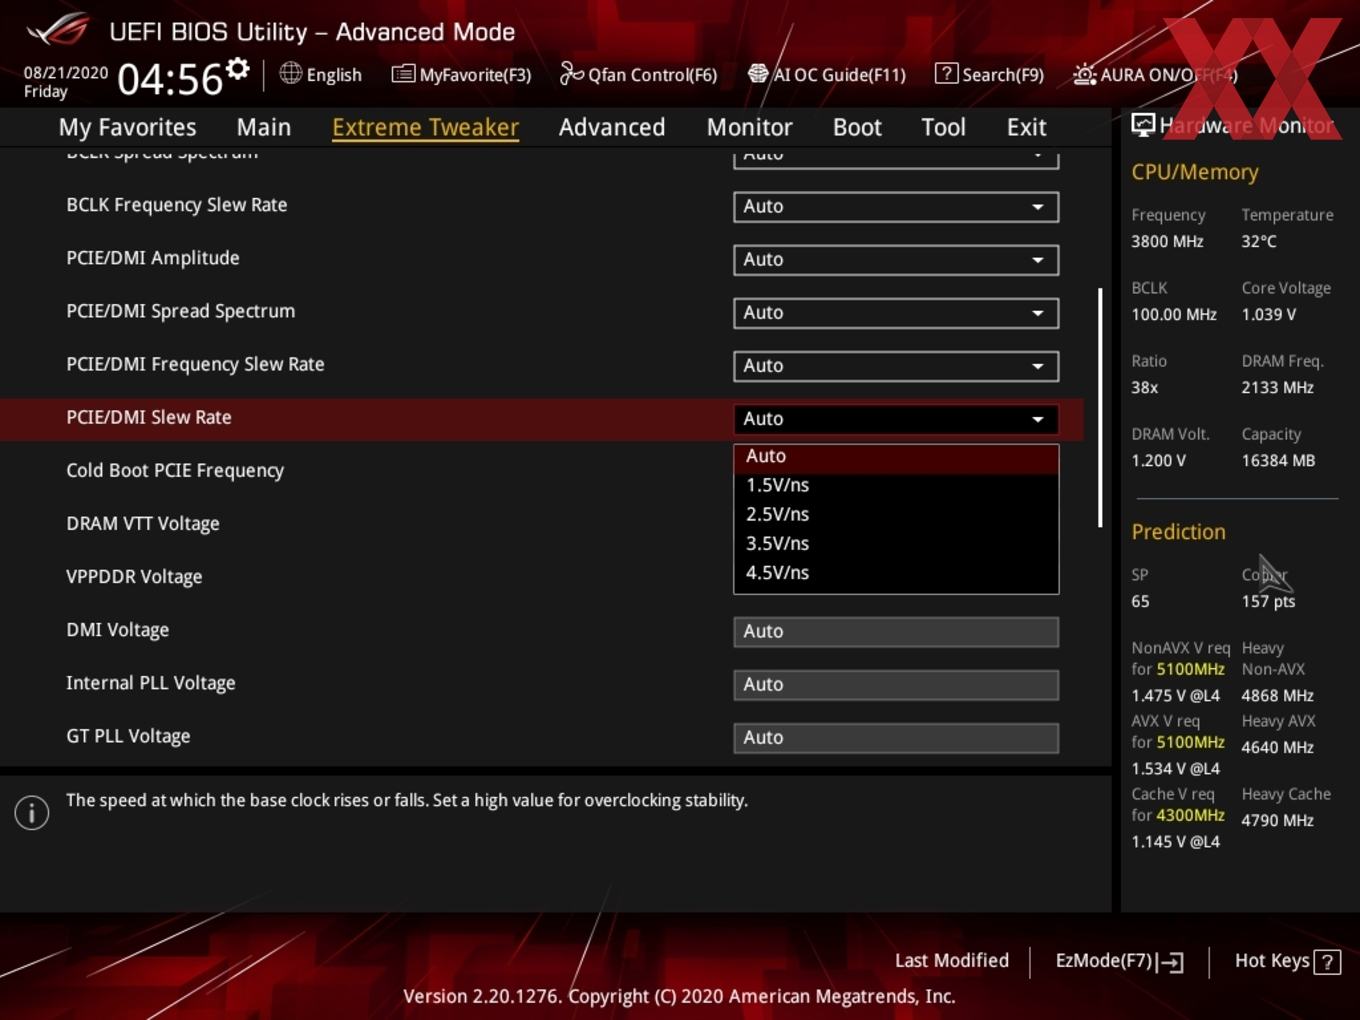Select the VPPDDR Voltage row
This screenshot has height=1020, width=1360.
point(541,577)
